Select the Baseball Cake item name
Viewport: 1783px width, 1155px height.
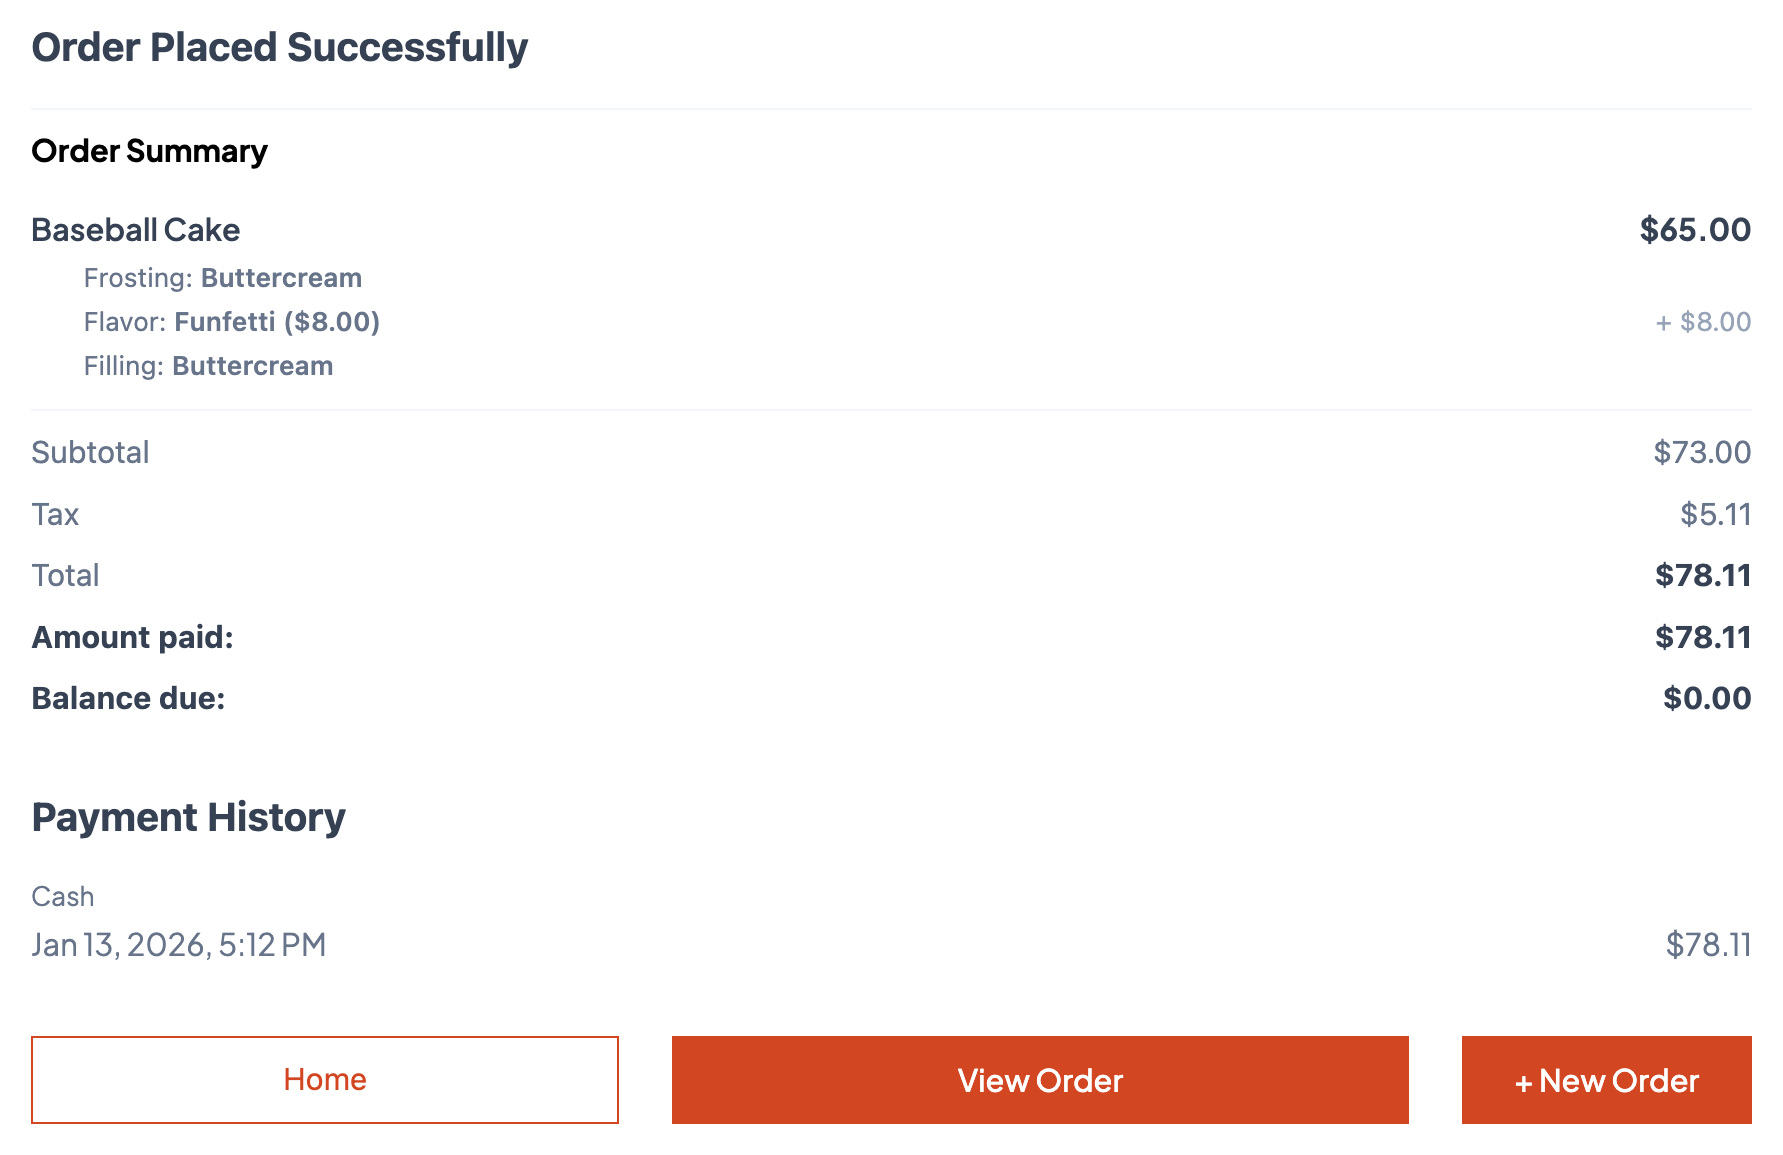[136, 230]
